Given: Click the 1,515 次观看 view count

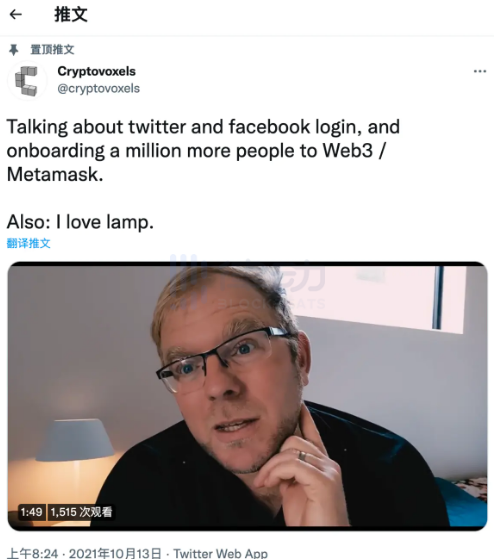Looking at the screenshot, I should (81, 512).
